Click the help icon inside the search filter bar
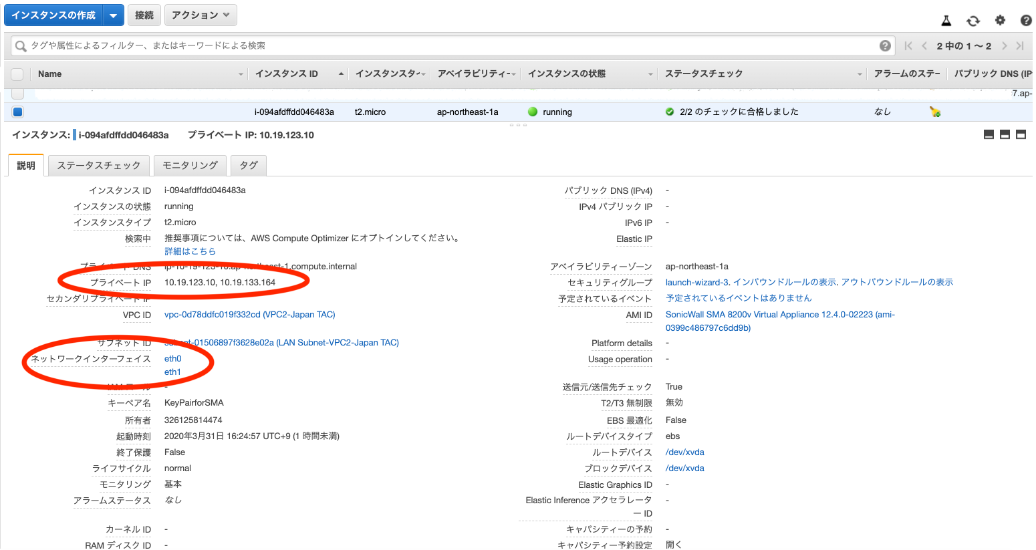1036x550 pixels. click(885, 46)
